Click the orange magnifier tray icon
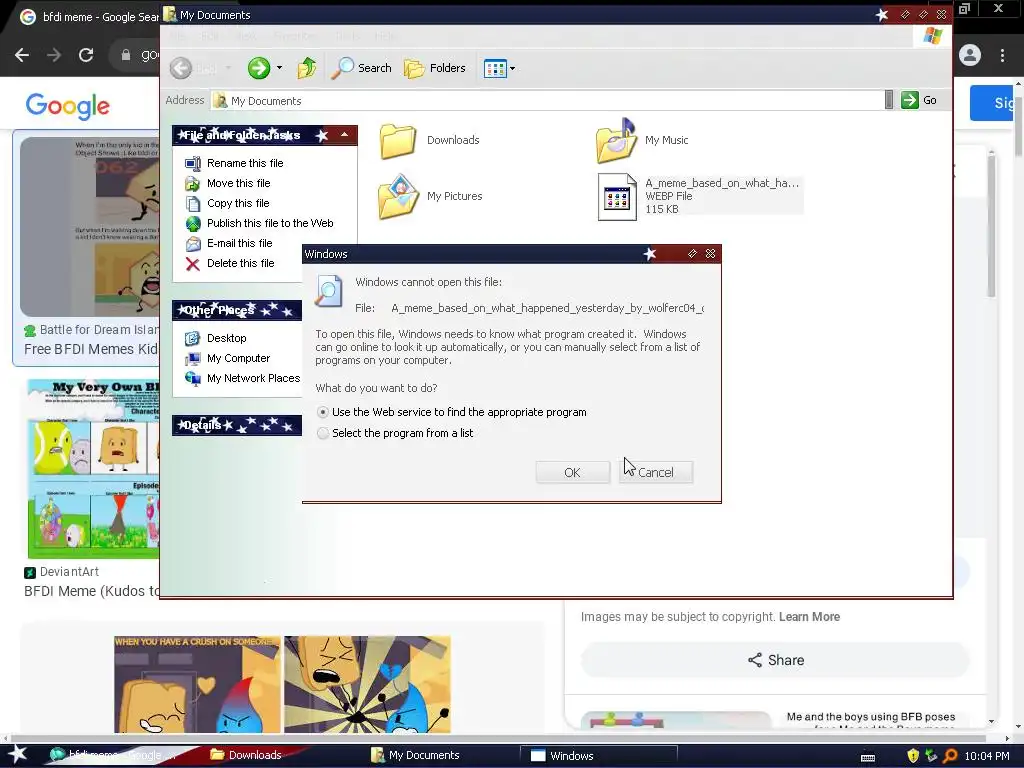The width and height of the screenshot is (1024, 768). click(950, 756)
